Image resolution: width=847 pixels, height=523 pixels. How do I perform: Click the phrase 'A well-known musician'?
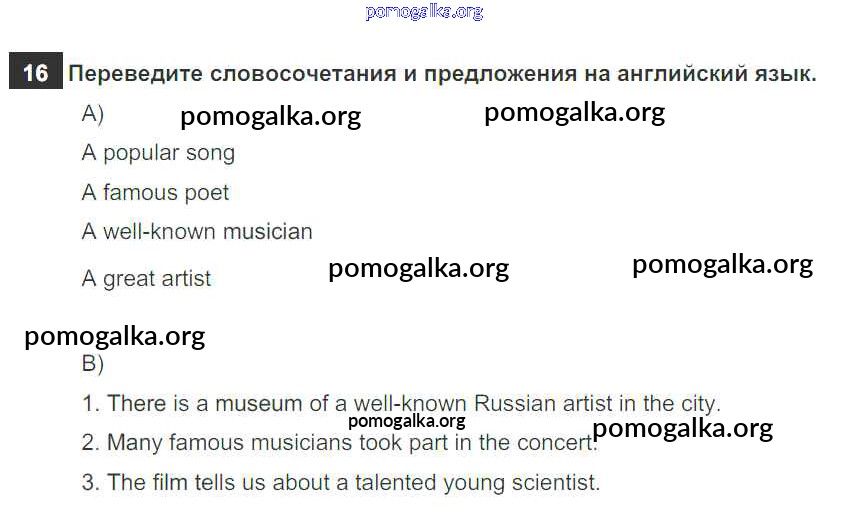pos(197,231)
